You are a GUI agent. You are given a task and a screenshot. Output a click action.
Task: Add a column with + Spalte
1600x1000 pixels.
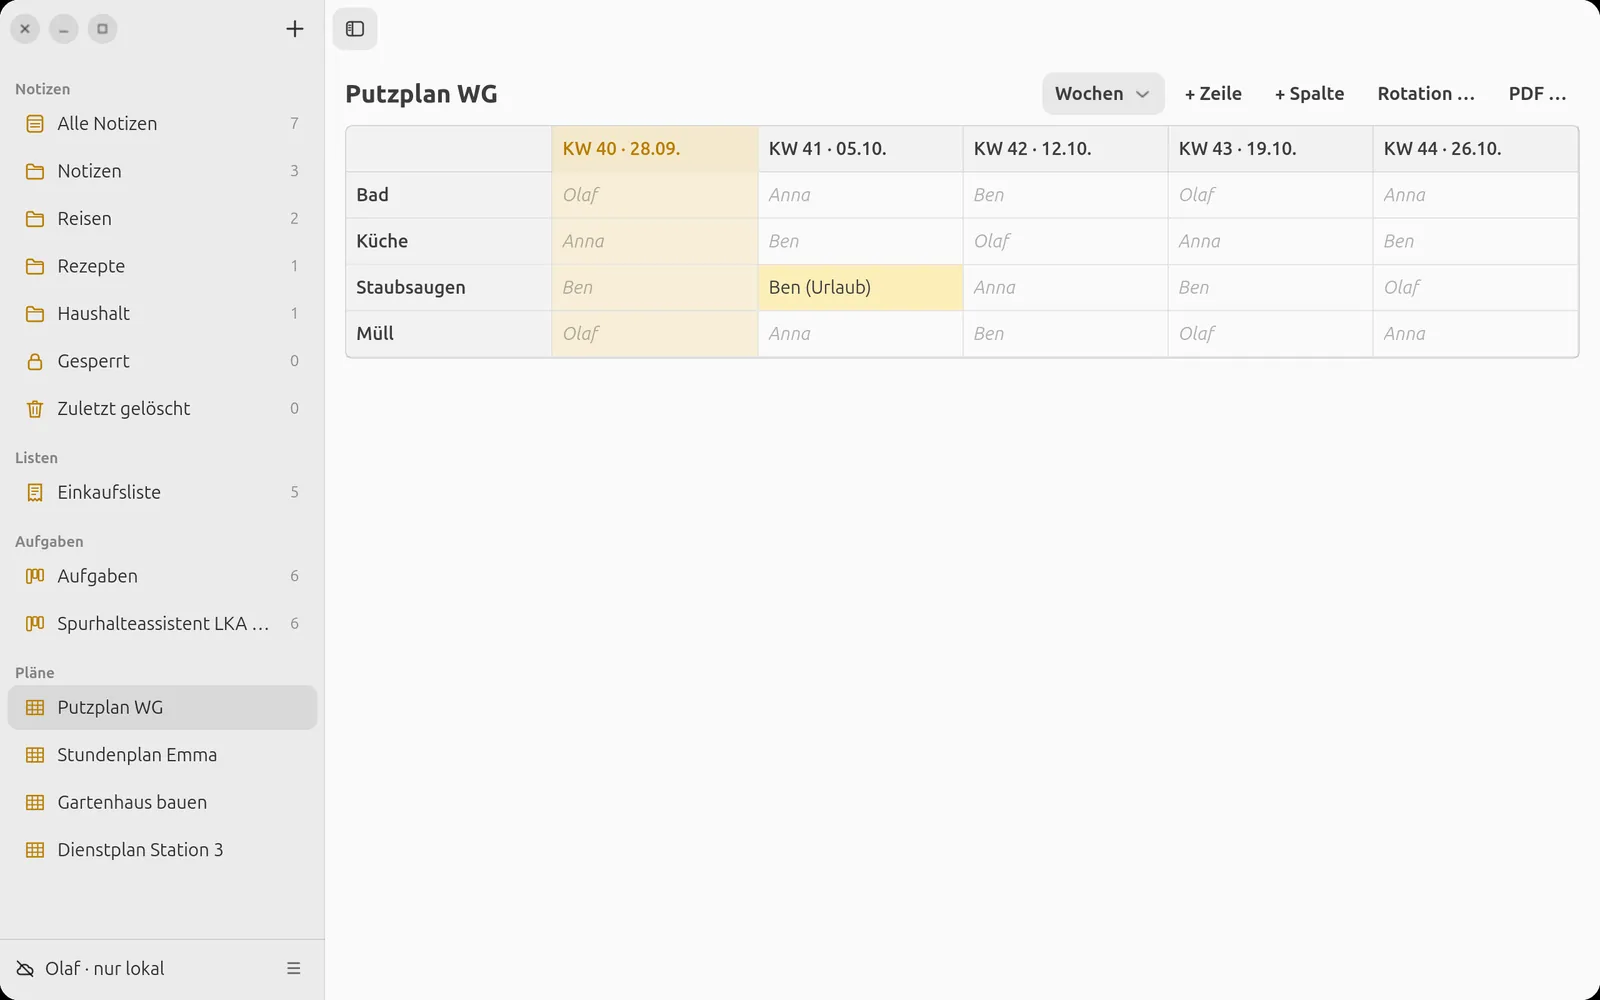click(x=1309, y=94)
